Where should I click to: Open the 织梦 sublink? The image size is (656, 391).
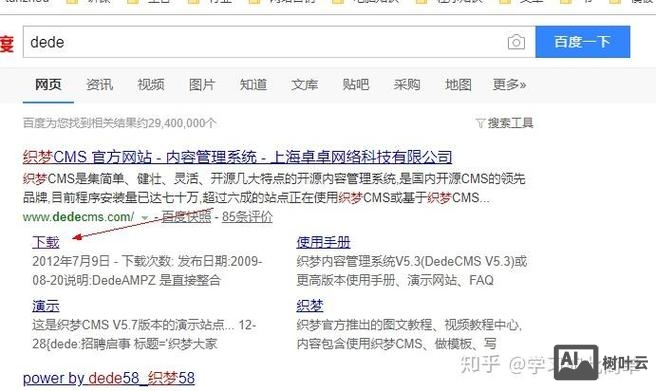(x=310, y=306)
